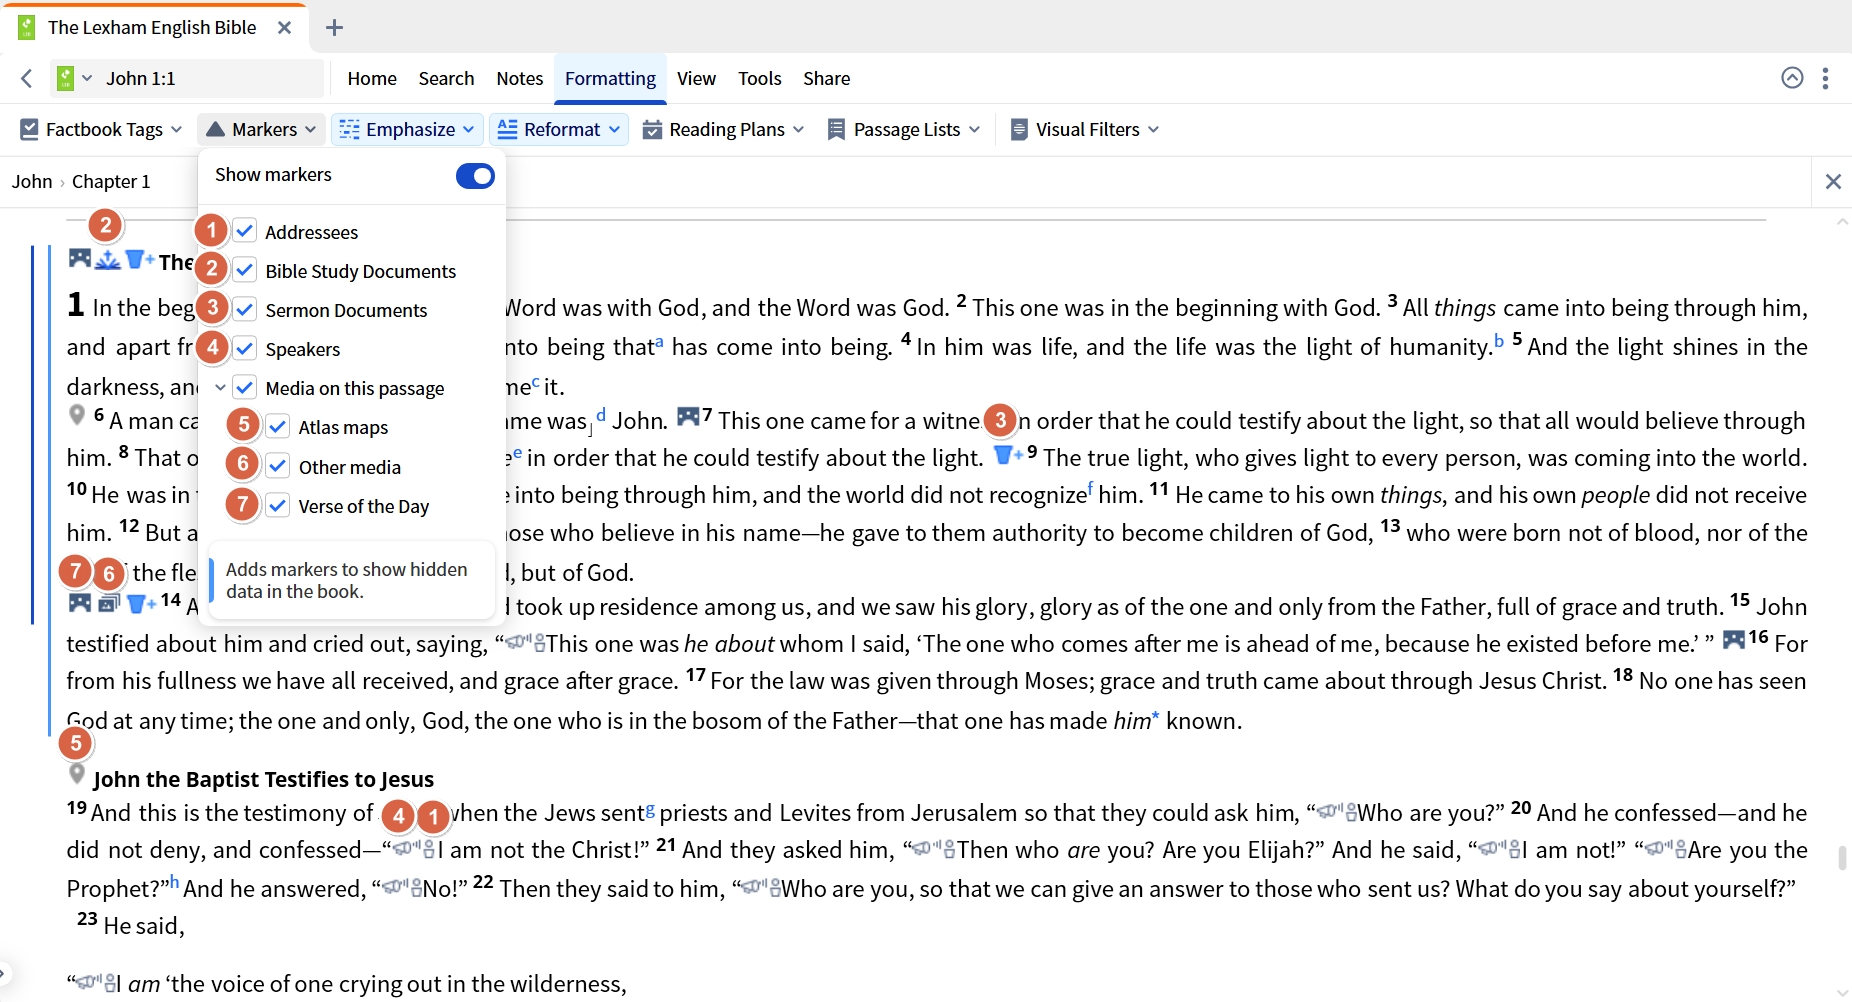The image size is (1852, 1002).
Task: Click heading "John the Baptist Testifies to Jesus"
Action: coord(263,779)
